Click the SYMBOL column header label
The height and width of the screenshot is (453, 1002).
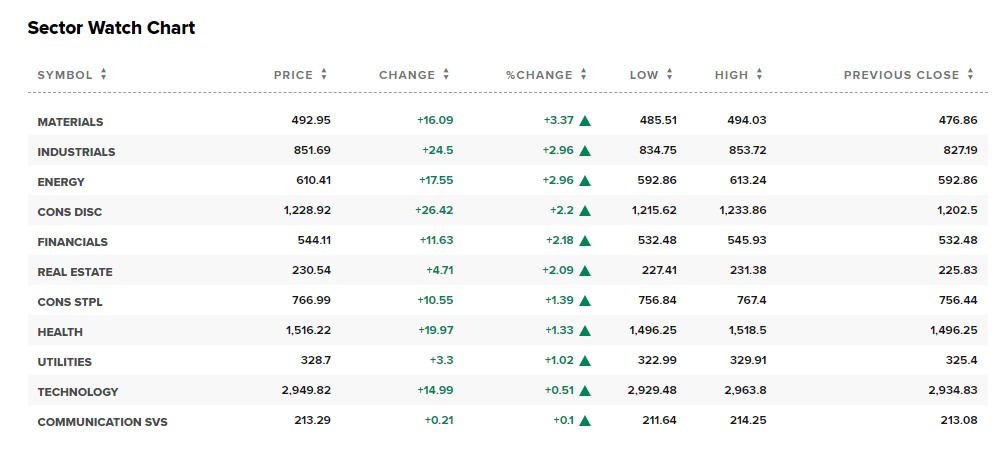coord(65,75)
